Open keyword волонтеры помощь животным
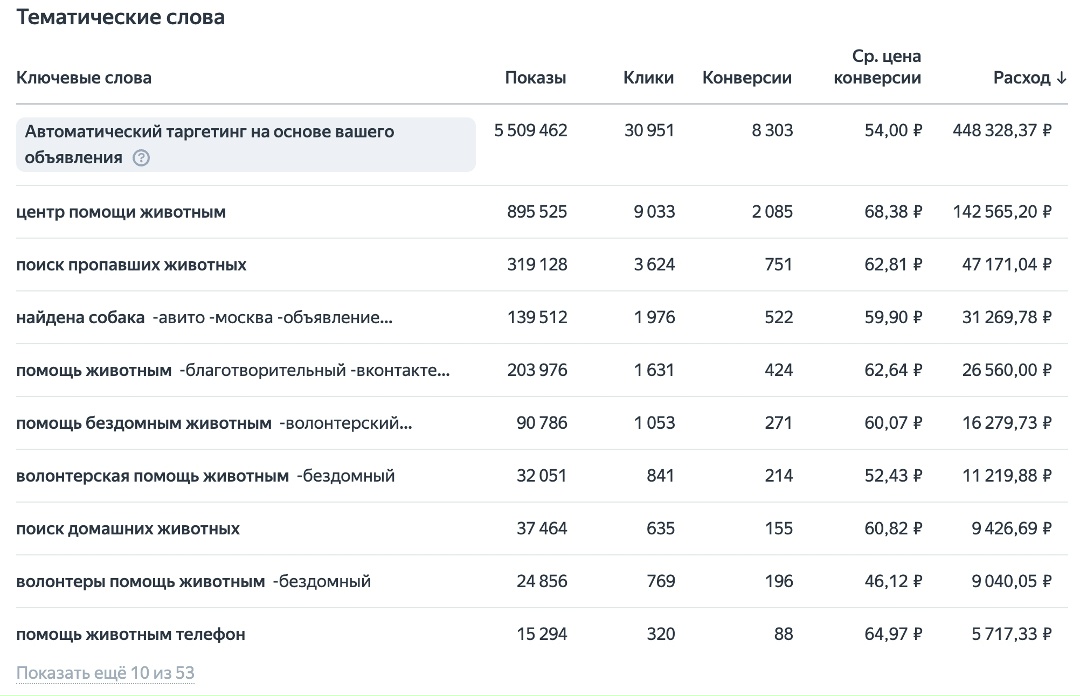The image size is (1080, 696). (x=140, y=582)
